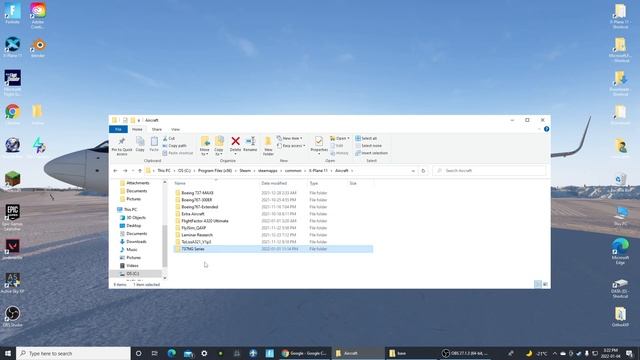Click Edit in the Open group
The width and height of the screenshot is (640, 360).
337,146
